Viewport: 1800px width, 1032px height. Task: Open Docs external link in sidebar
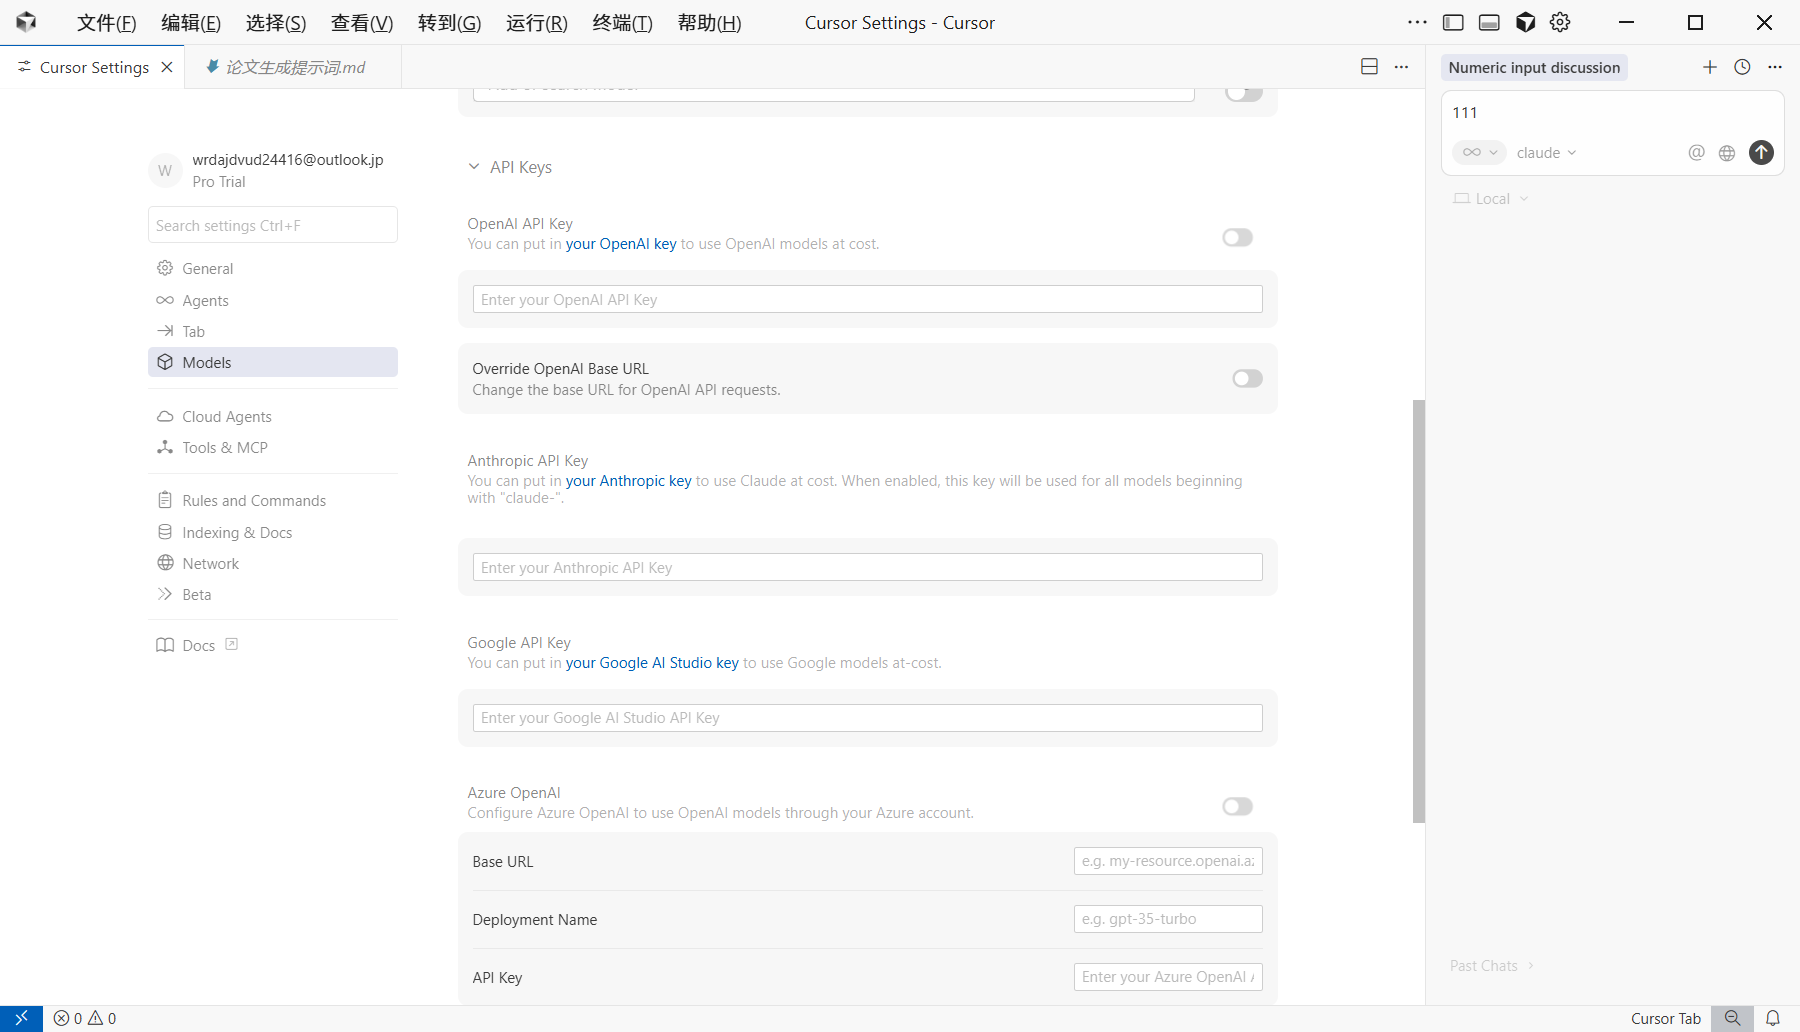tap(197, 645)
